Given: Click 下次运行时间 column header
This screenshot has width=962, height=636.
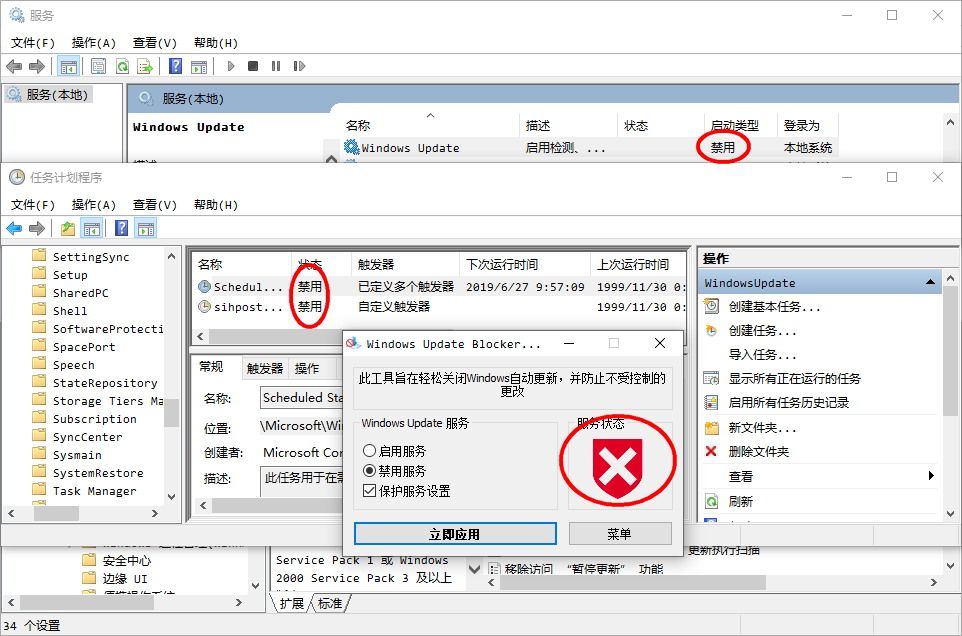Looking at the screenshot, I should point(502,264).
